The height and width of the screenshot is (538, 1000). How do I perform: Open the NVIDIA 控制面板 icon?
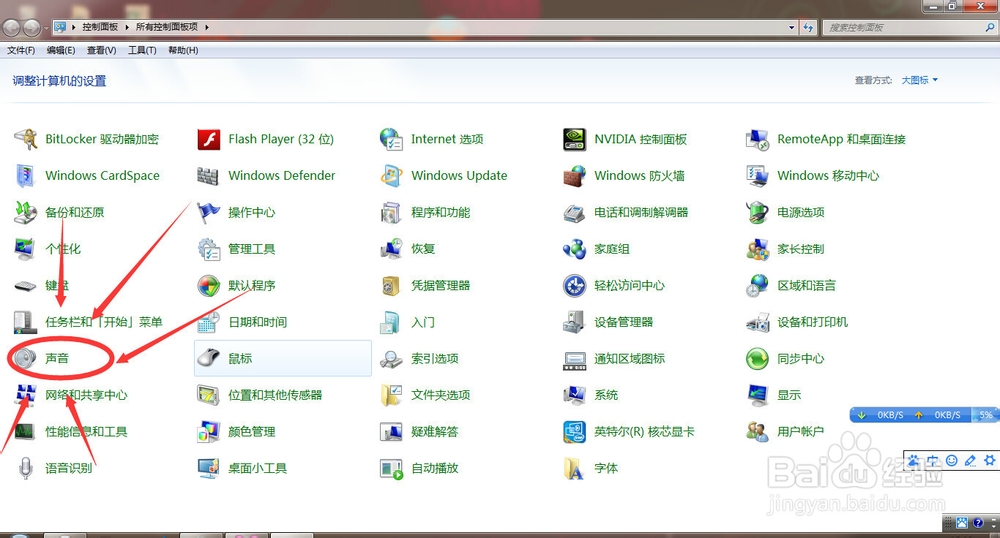[574, 139]
